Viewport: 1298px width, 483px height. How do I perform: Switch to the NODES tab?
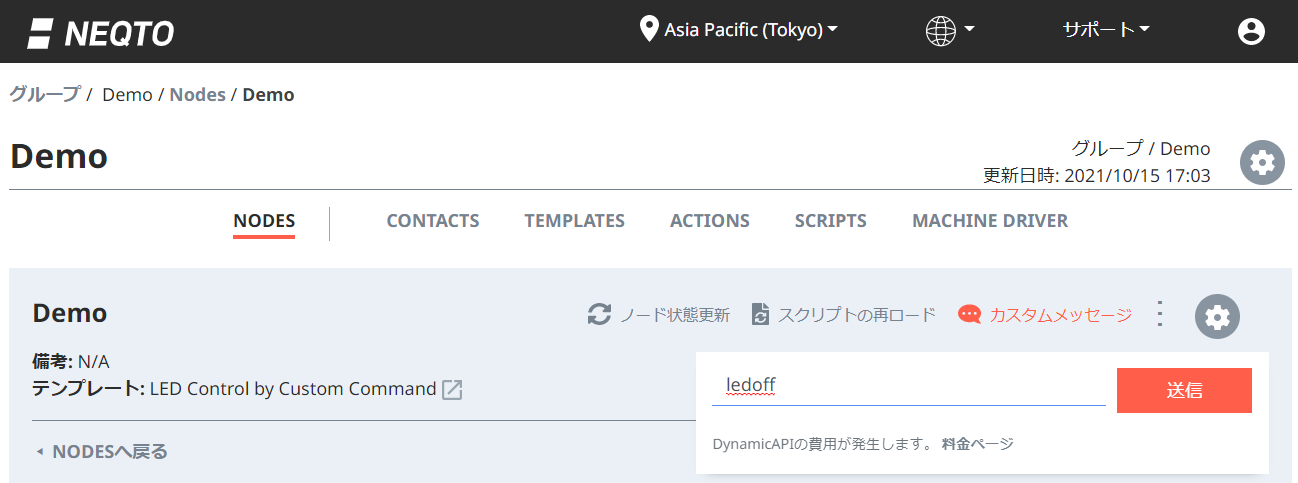264,221
